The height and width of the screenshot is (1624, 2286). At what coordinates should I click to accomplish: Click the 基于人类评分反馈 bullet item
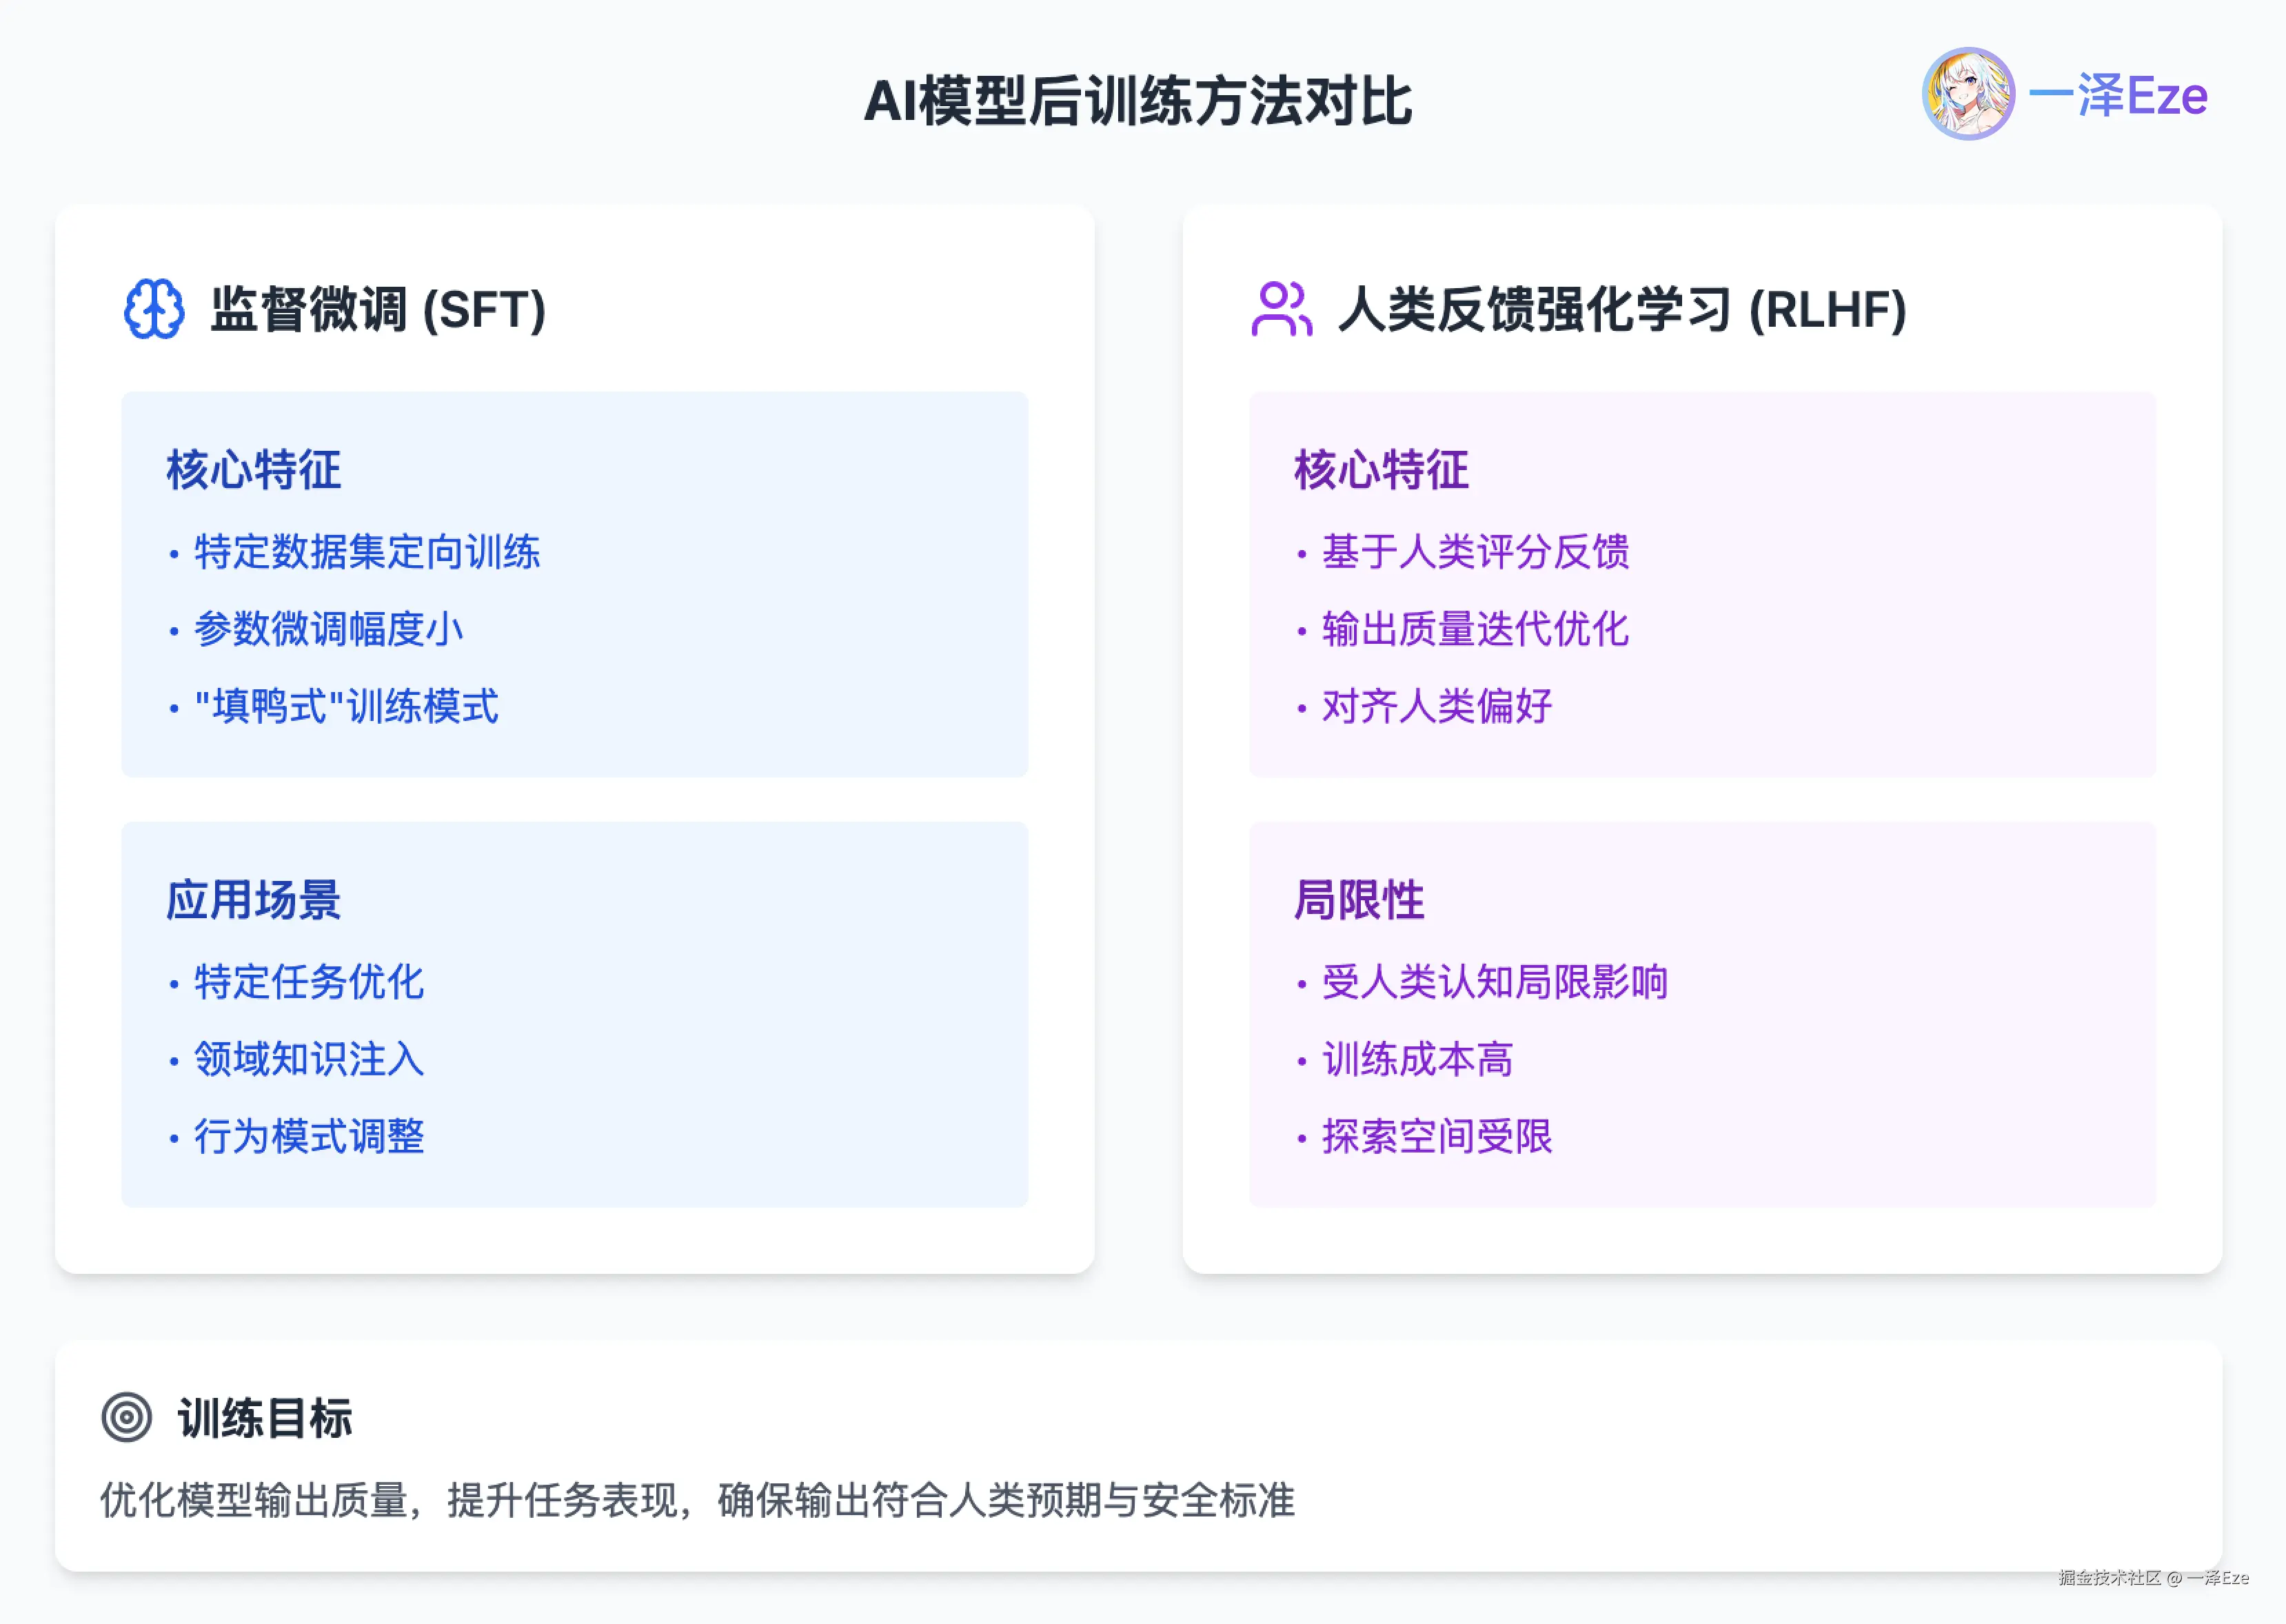tap(1475, 552)
